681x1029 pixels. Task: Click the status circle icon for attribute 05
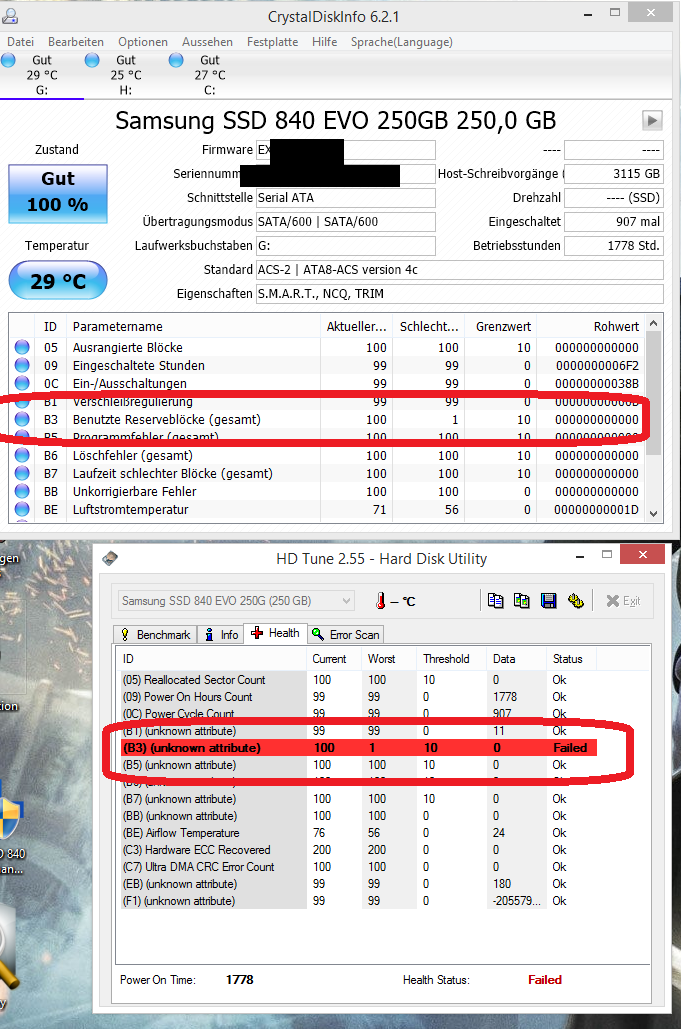click(x=22, y=346)
